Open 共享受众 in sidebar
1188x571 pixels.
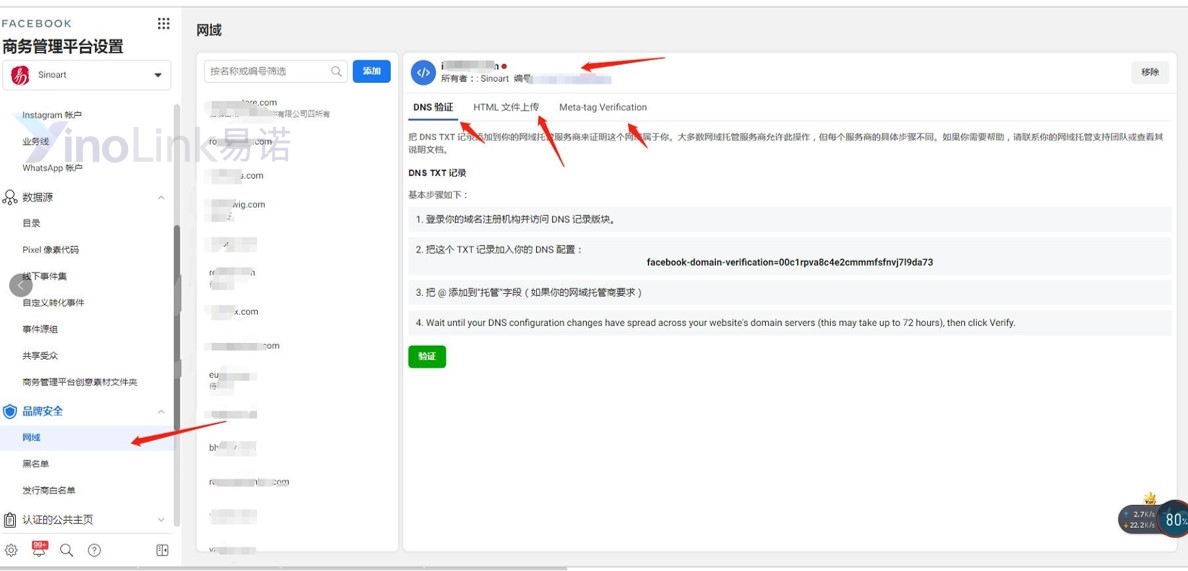tap(40, 356)
